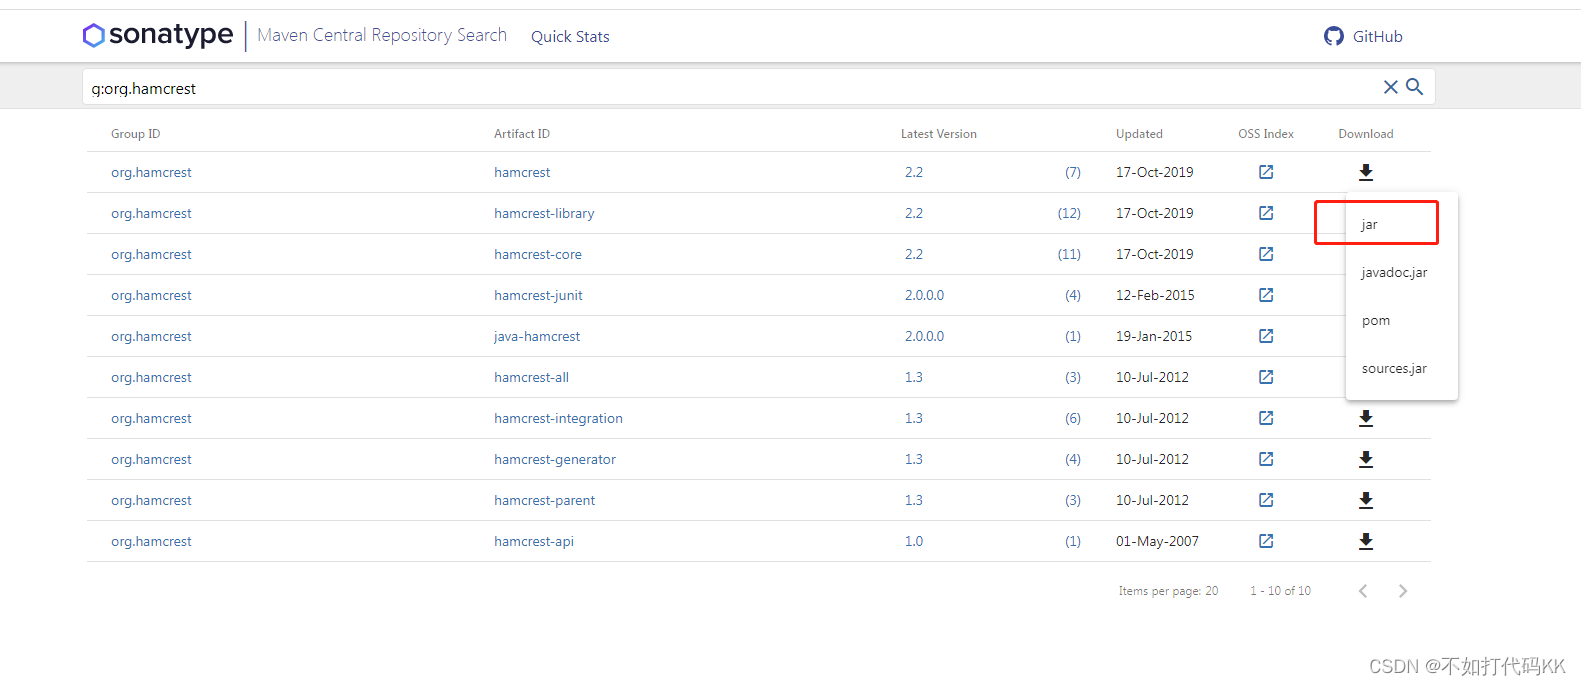
Task: Show all (7) versions of hamcrest
Action: [x=1073, y=172]
